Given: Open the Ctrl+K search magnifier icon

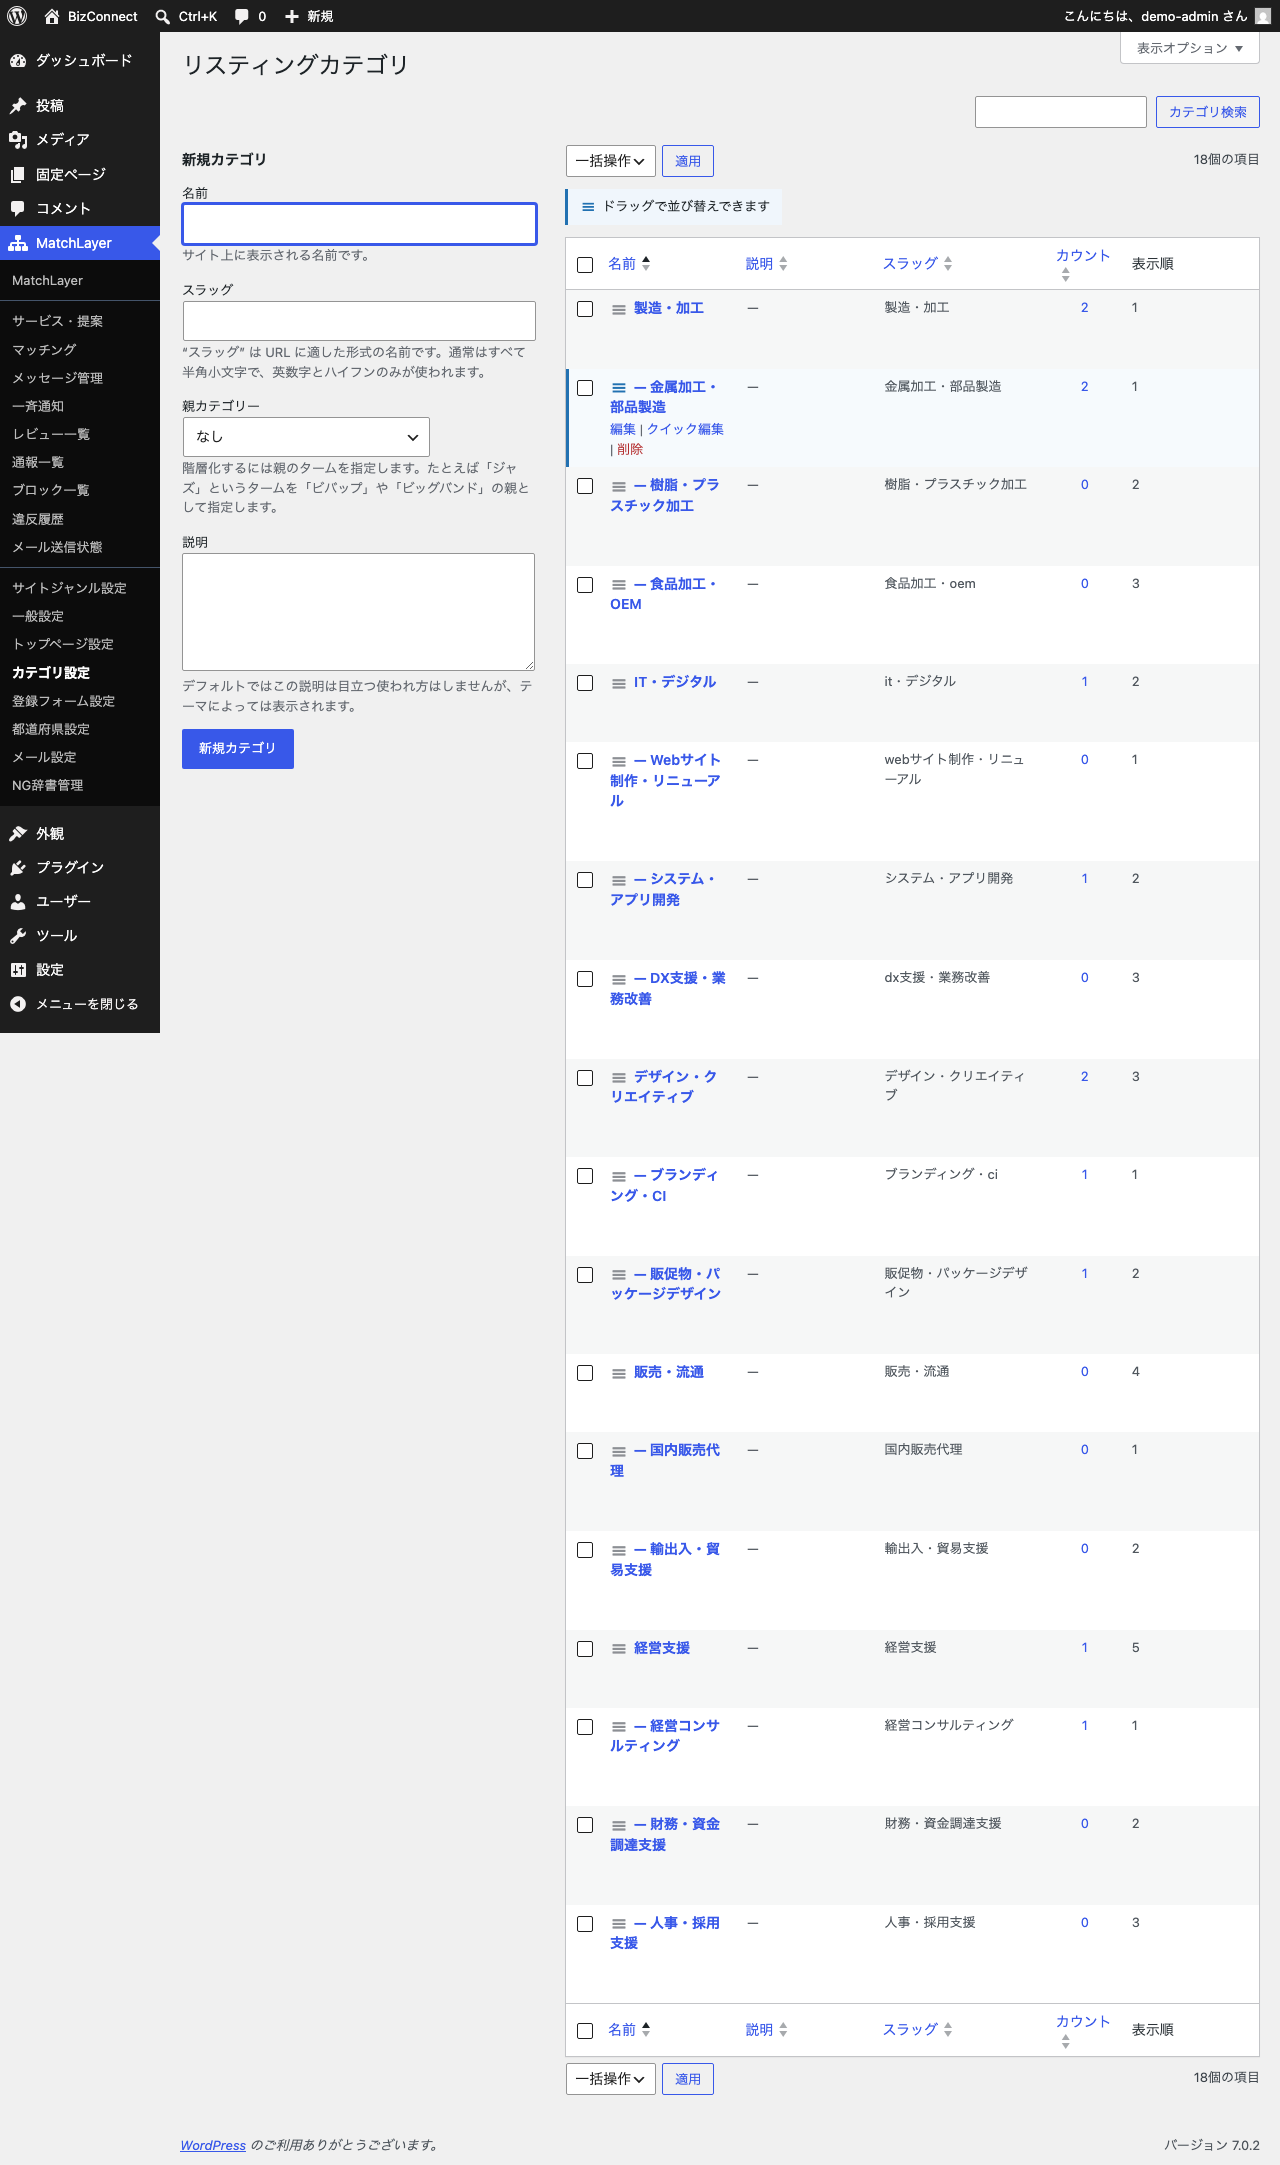Looking at the screenshot, I should pos(163,16).
